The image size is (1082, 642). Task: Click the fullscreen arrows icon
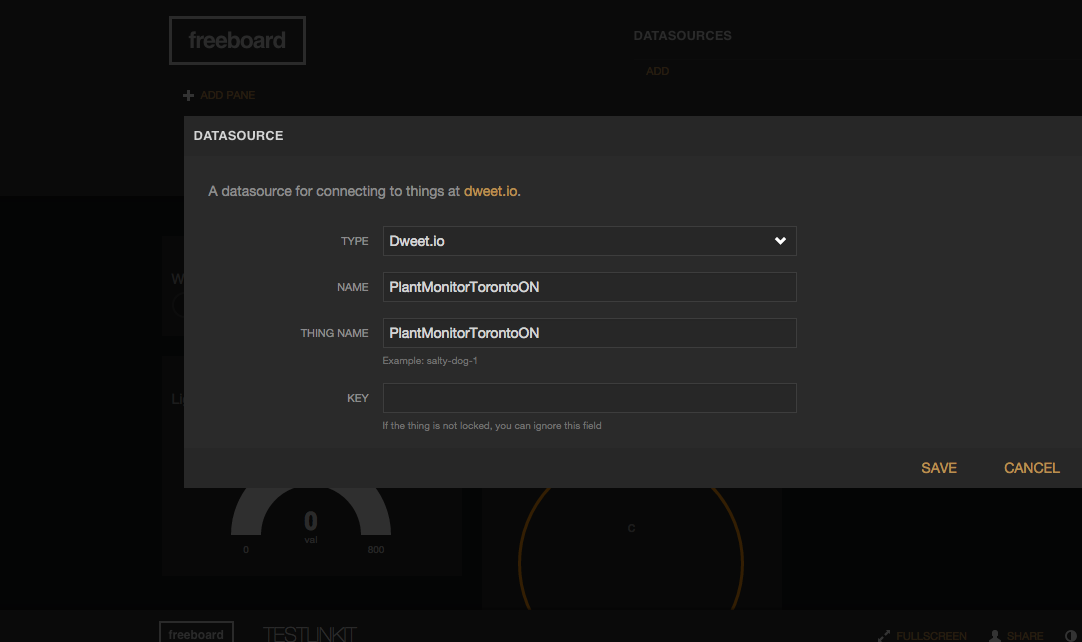pyautogui.click(x=884, y=635)
